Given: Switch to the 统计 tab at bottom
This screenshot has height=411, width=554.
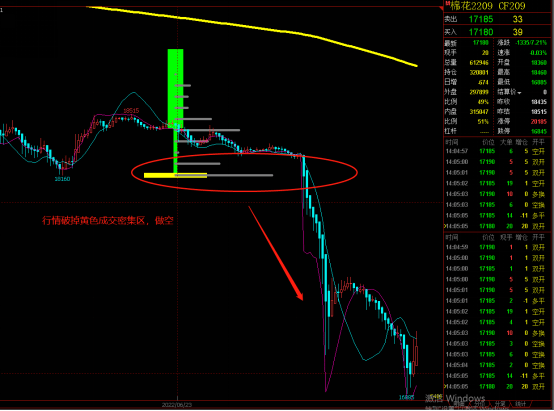Looking at the screenshot, I should click(x=521, y=404).
